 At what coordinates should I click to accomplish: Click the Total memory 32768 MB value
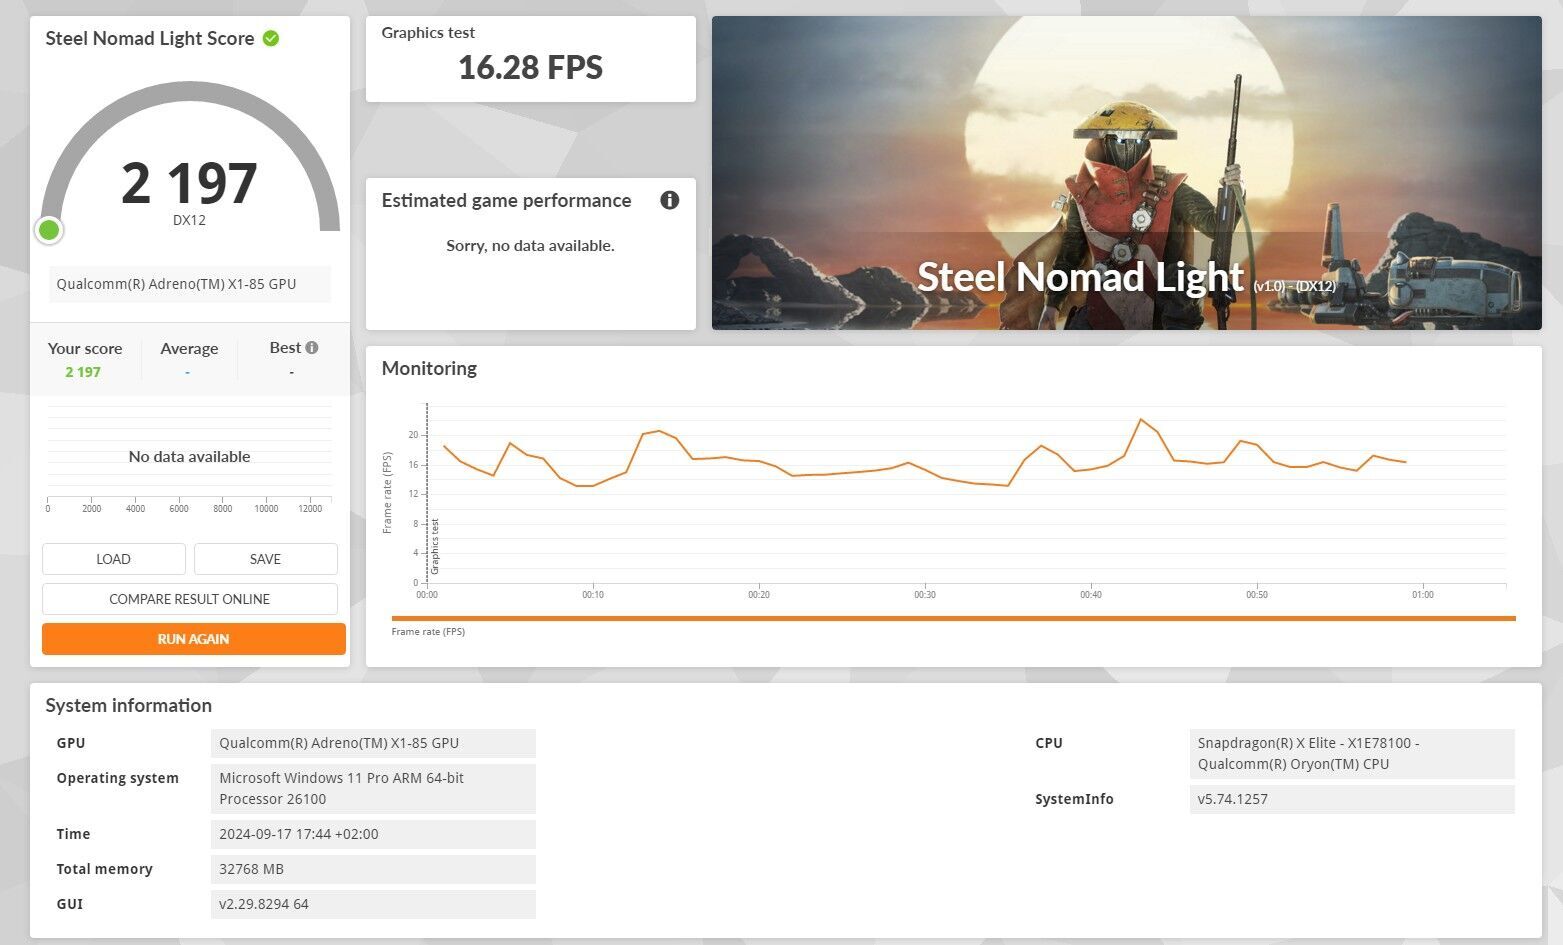click(373, 869)
